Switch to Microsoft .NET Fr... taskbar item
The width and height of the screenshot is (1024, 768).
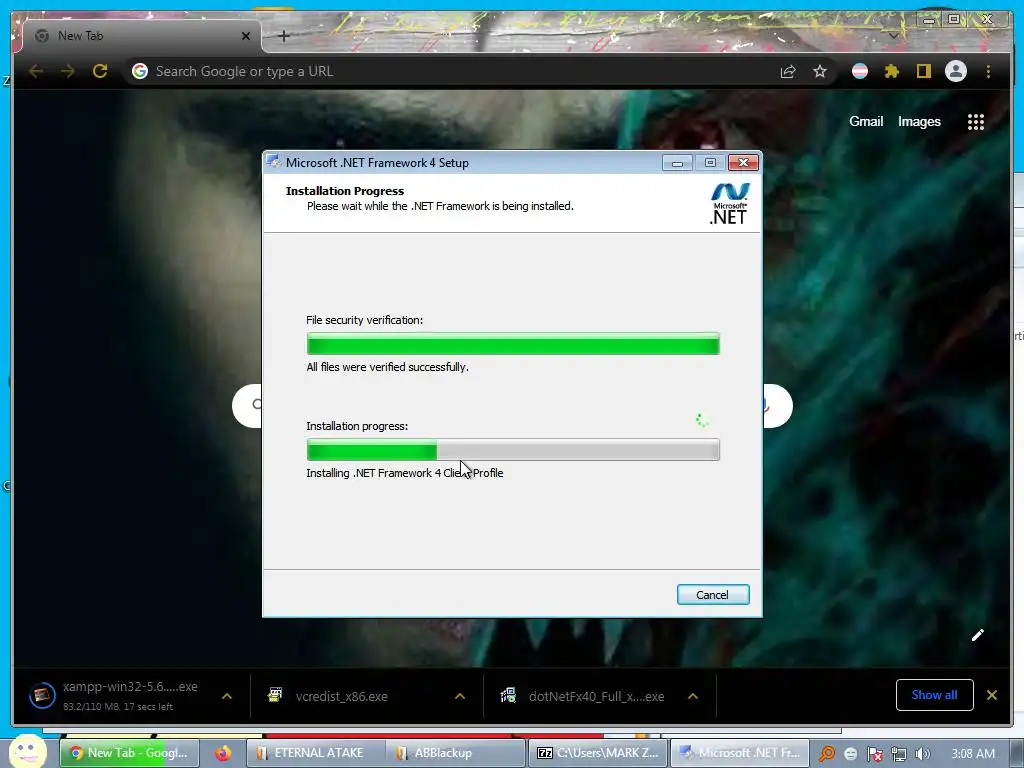(740, 753)
